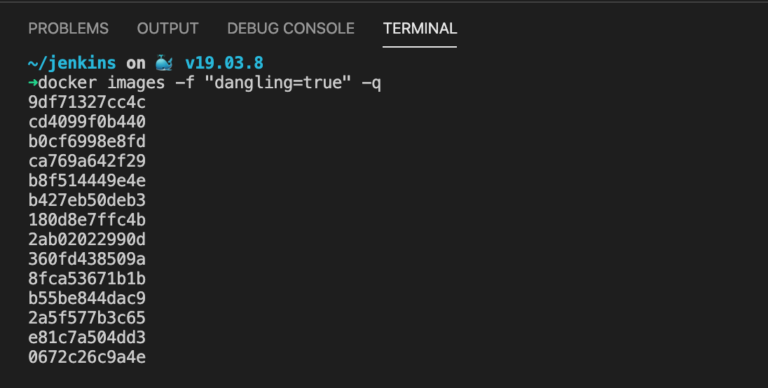Click image ID e81c7a504dd3
The height and width of the screenshot is (388, 768).
pyautogui.click(x=87, y=338)
